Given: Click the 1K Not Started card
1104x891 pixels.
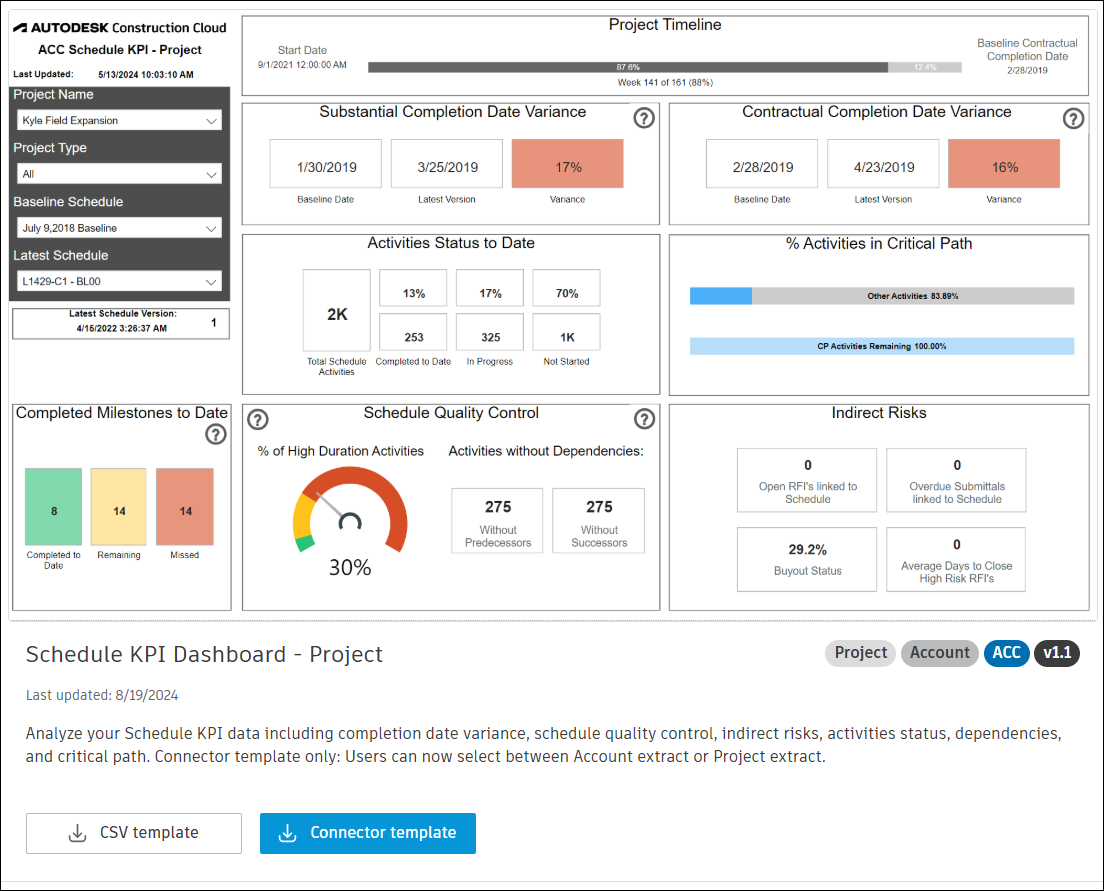Looking at the screenshot, I should (x=567, y=332).
